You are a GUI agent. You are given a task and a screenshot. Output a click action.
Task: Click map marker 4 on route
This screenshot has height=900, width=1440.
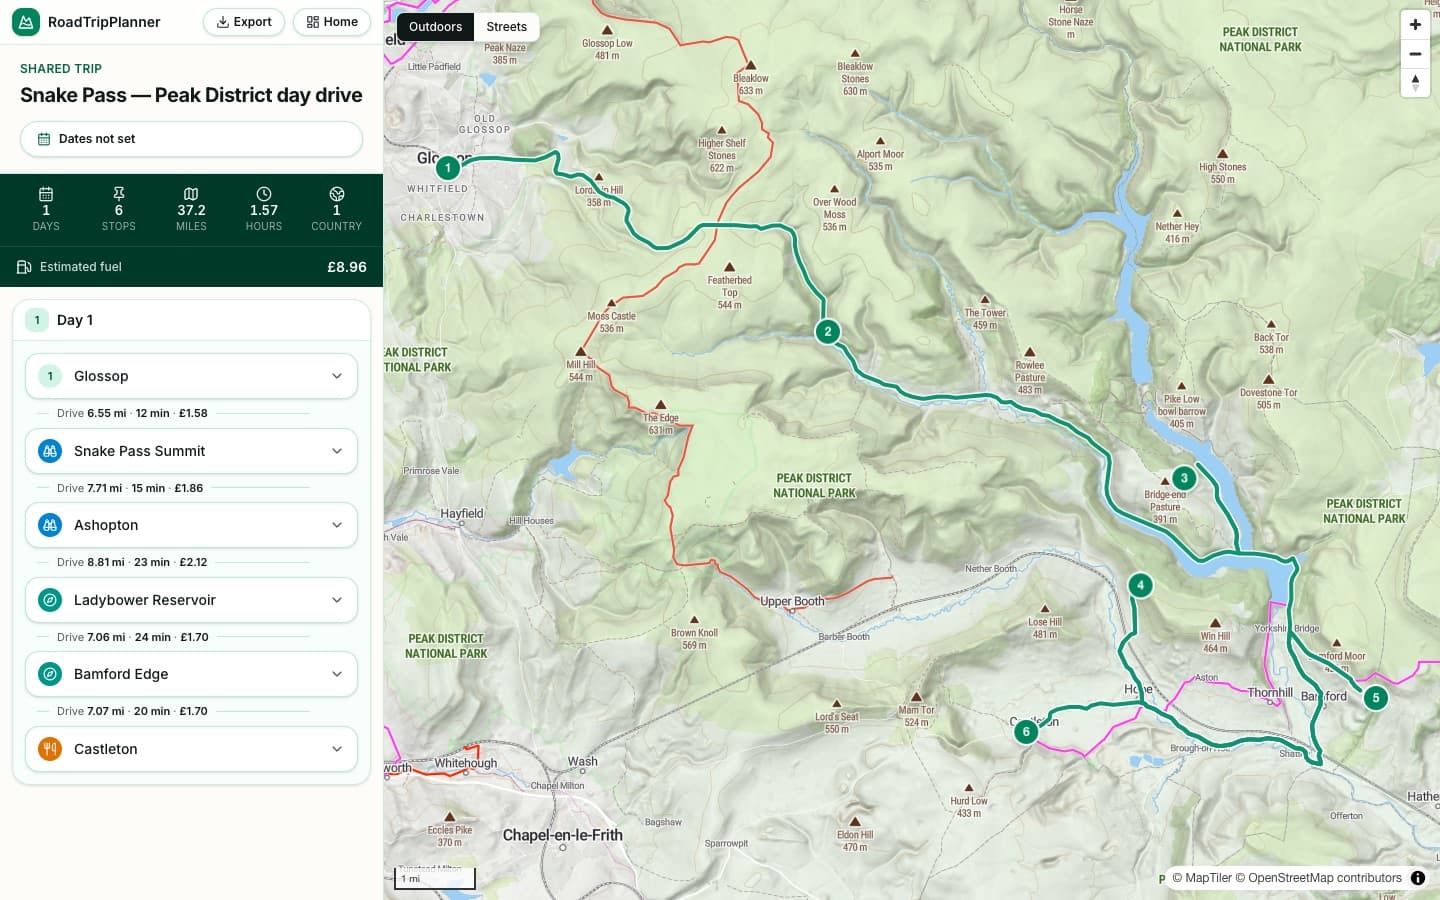(x=1140, y=585)
